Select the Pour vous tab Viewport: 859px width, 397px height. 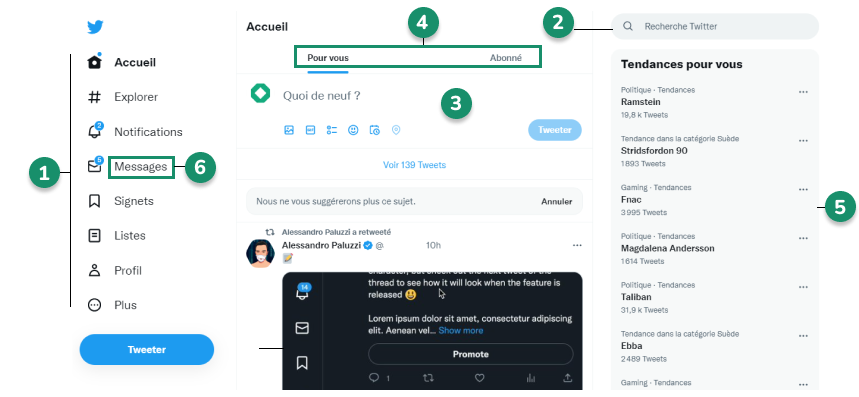(328, 57)
